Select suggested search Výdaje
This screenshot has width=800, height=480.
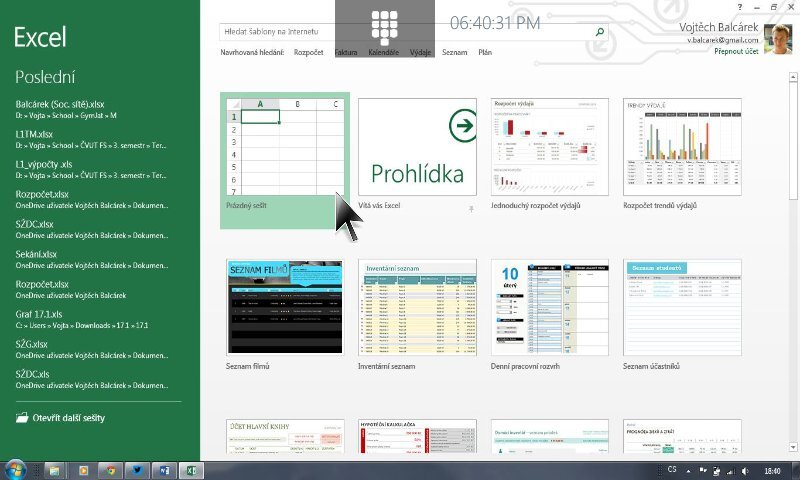[420, 52]
